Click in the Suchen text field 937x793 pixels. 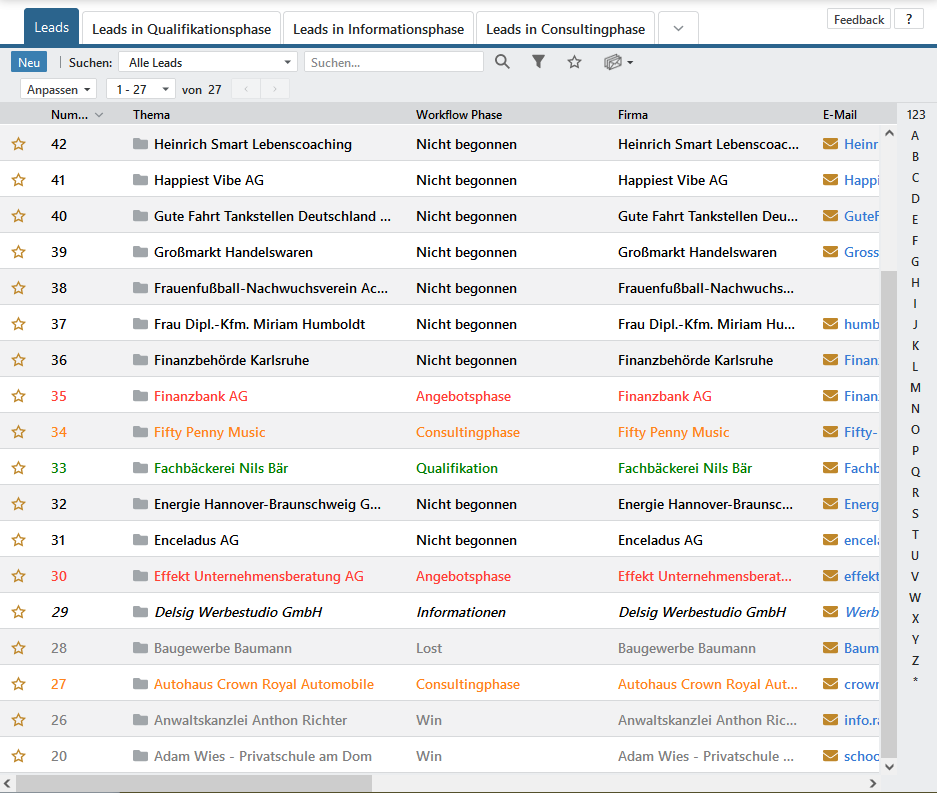click(393, 63)
